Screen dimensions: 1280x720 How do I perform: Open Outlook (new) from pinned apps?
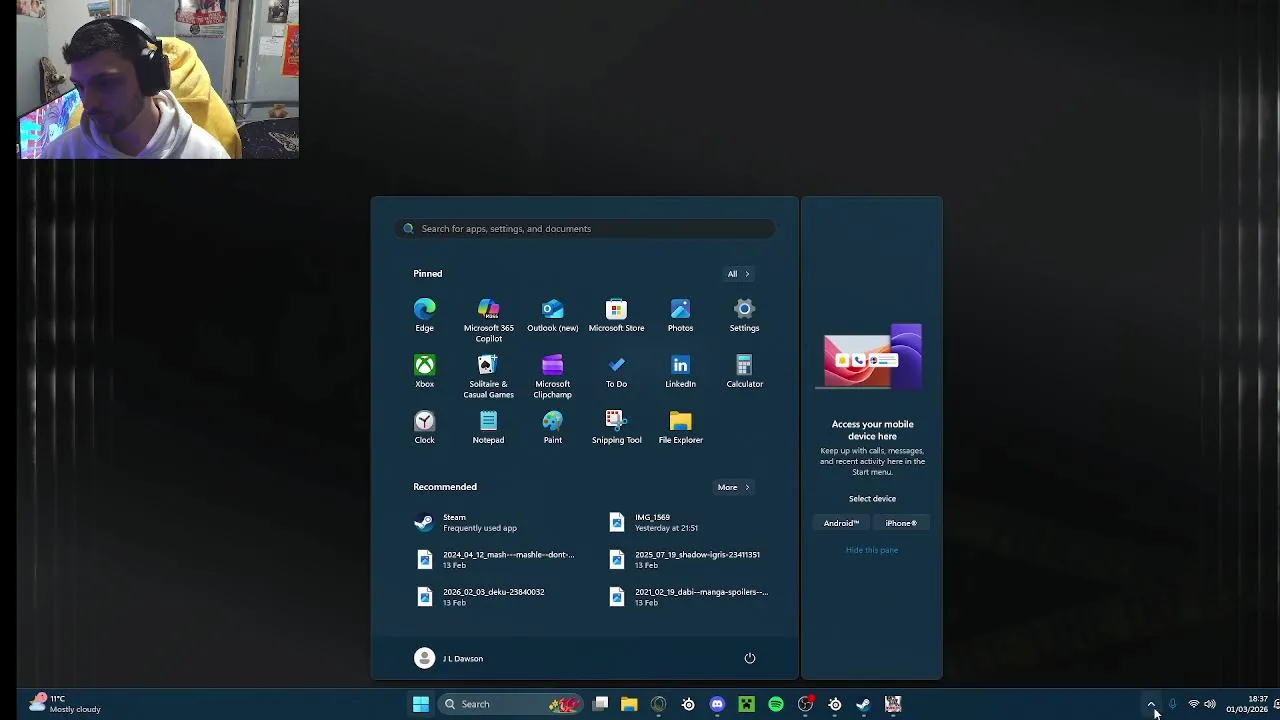pos(552,315)
